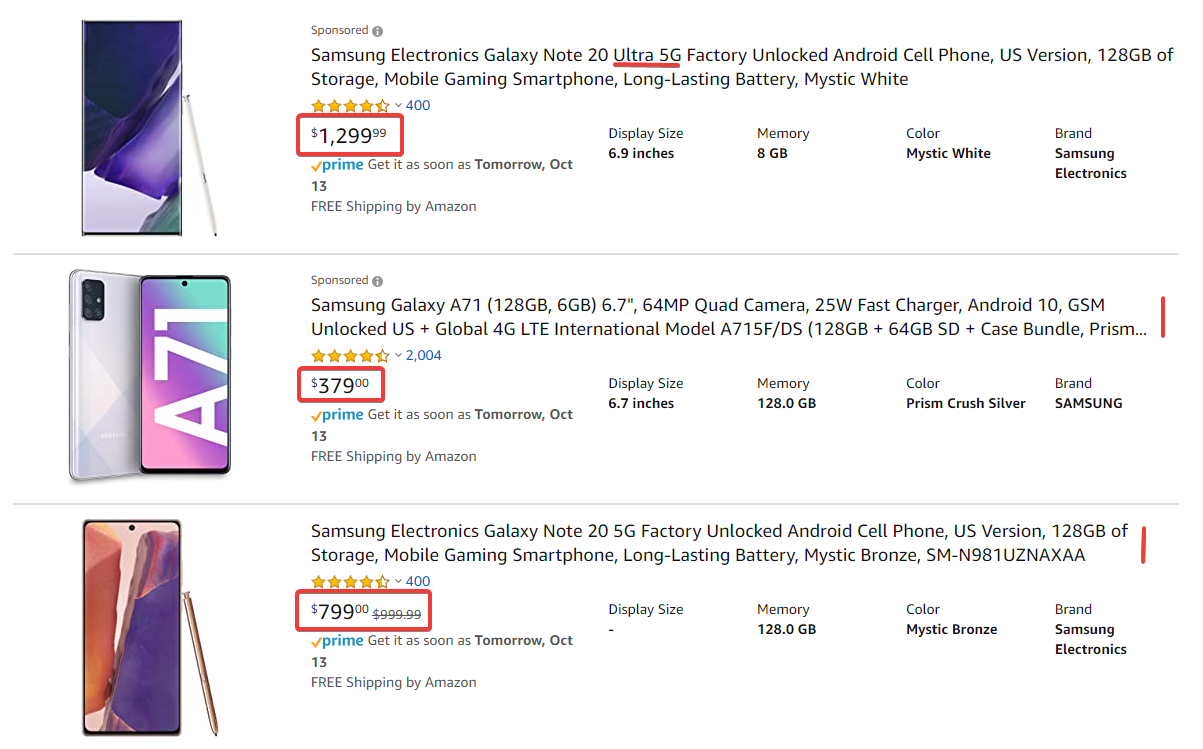
Task: Click the Sponsored info icon on the Galaxy A71 listing
Action: [x=377, y=281]
